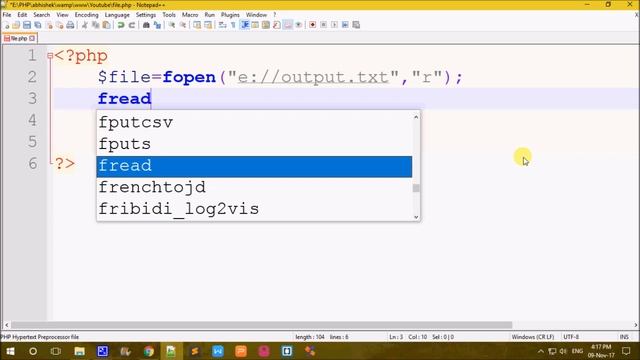The image size is (640, 360).
Task: Click line number 5 in the margin
Action: (x=32, y=142)
